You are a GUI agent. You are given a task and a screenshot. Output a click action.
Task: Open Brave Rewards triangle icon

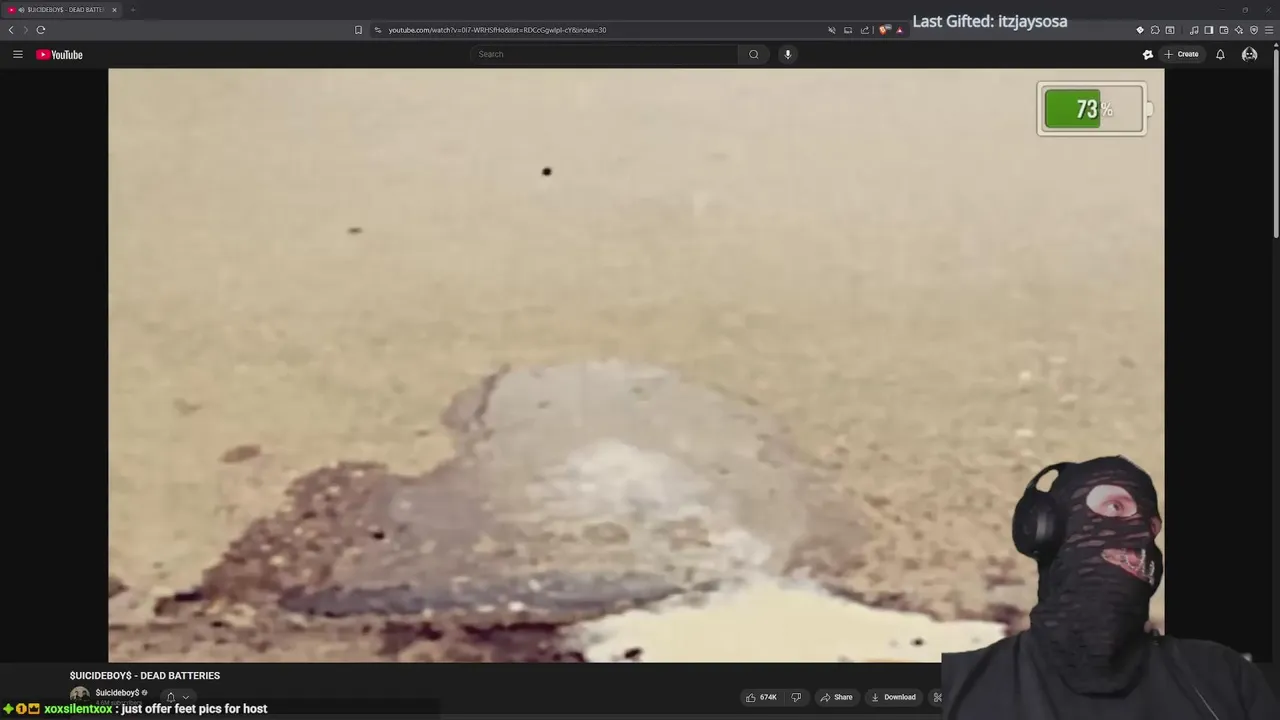point(899,30)
